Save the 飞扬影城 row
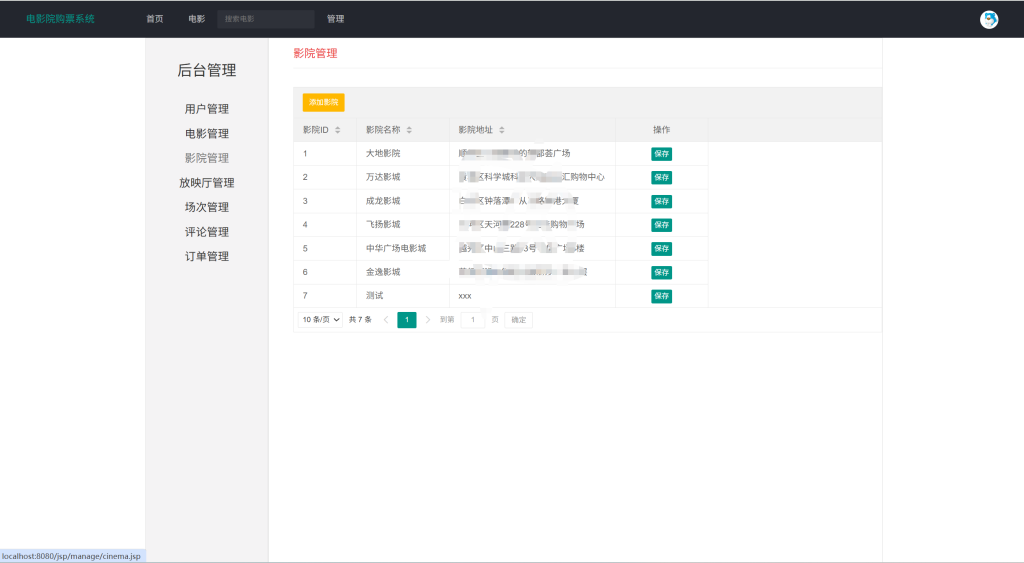This screenshot has width=1024, height=563. (x=662, y=225)
